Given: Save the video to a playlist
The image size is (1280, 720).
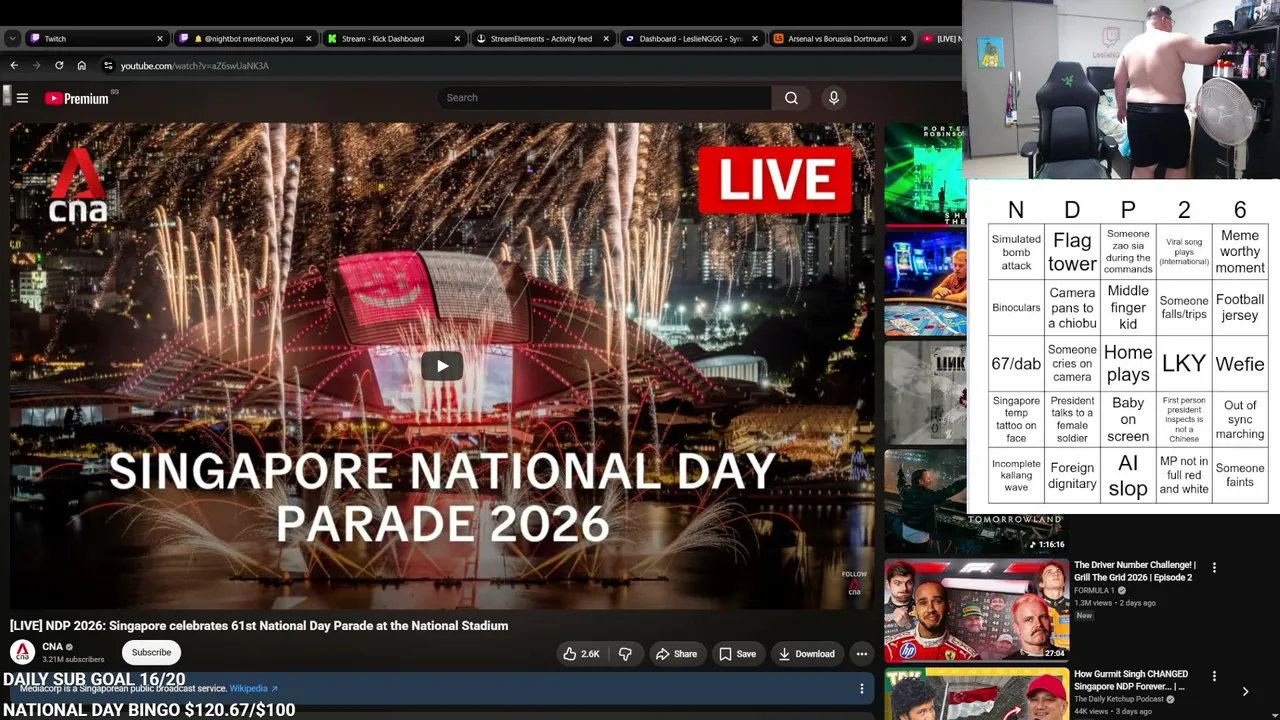Looking at the screenshot, I should click(738, 654).
